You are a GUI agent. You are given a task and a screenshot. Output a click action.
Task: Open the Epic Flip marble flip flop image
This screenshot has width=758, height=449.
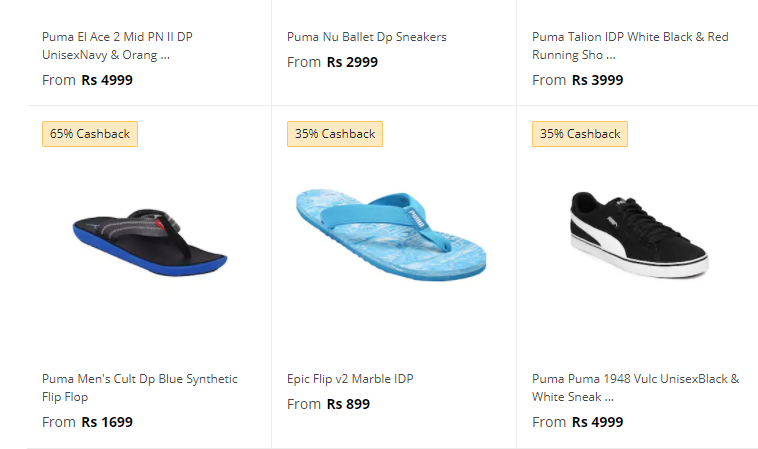click(x=391, y=234)
